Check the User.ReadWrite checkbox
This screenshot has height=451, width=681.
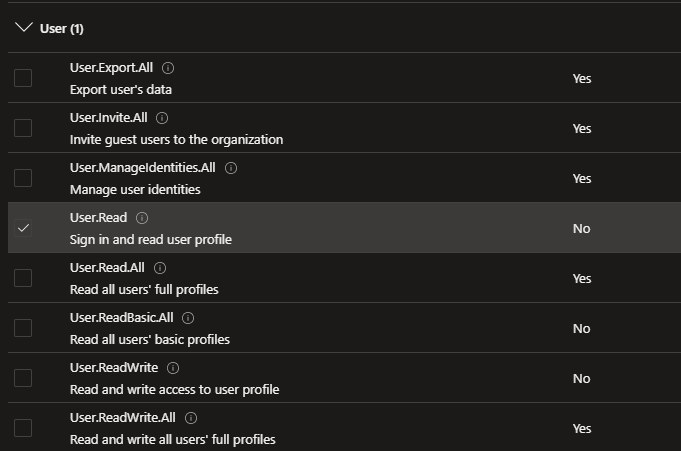coord(23,378)
